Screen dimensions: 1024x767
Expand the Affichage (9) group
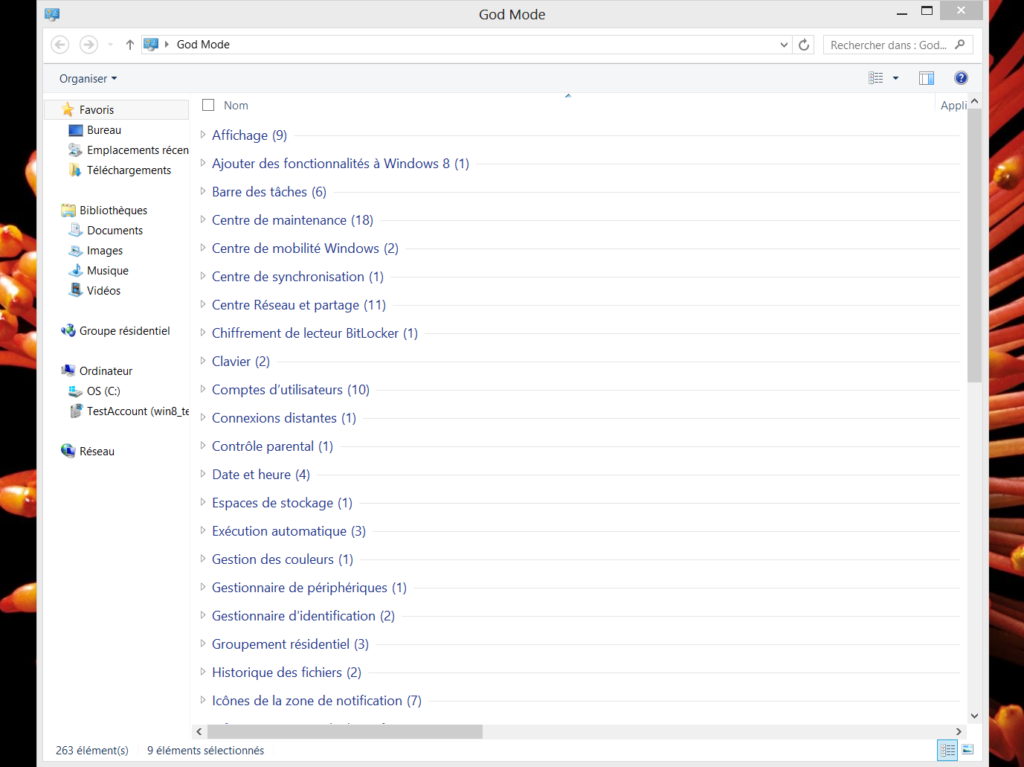coord(202,135)
